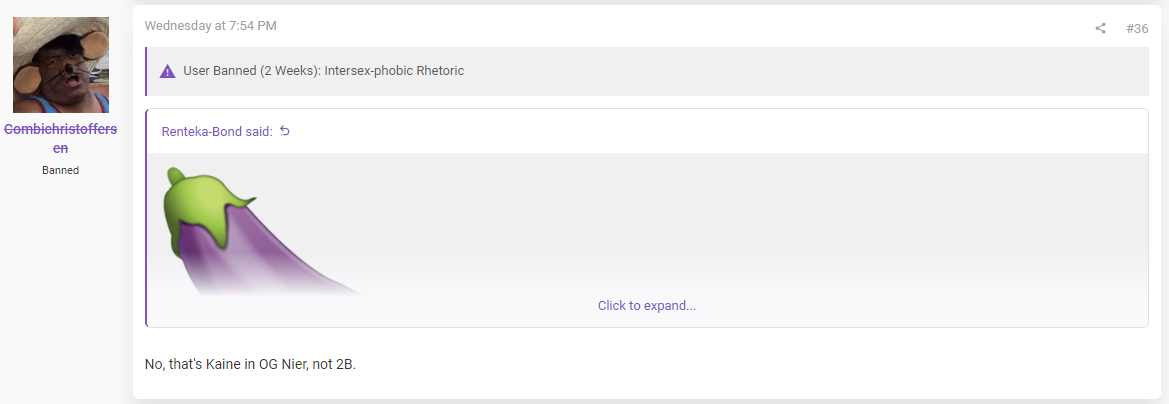1169x404 pixels.
Task: Open the #36 post permalink
Action: coord(1137,28)
